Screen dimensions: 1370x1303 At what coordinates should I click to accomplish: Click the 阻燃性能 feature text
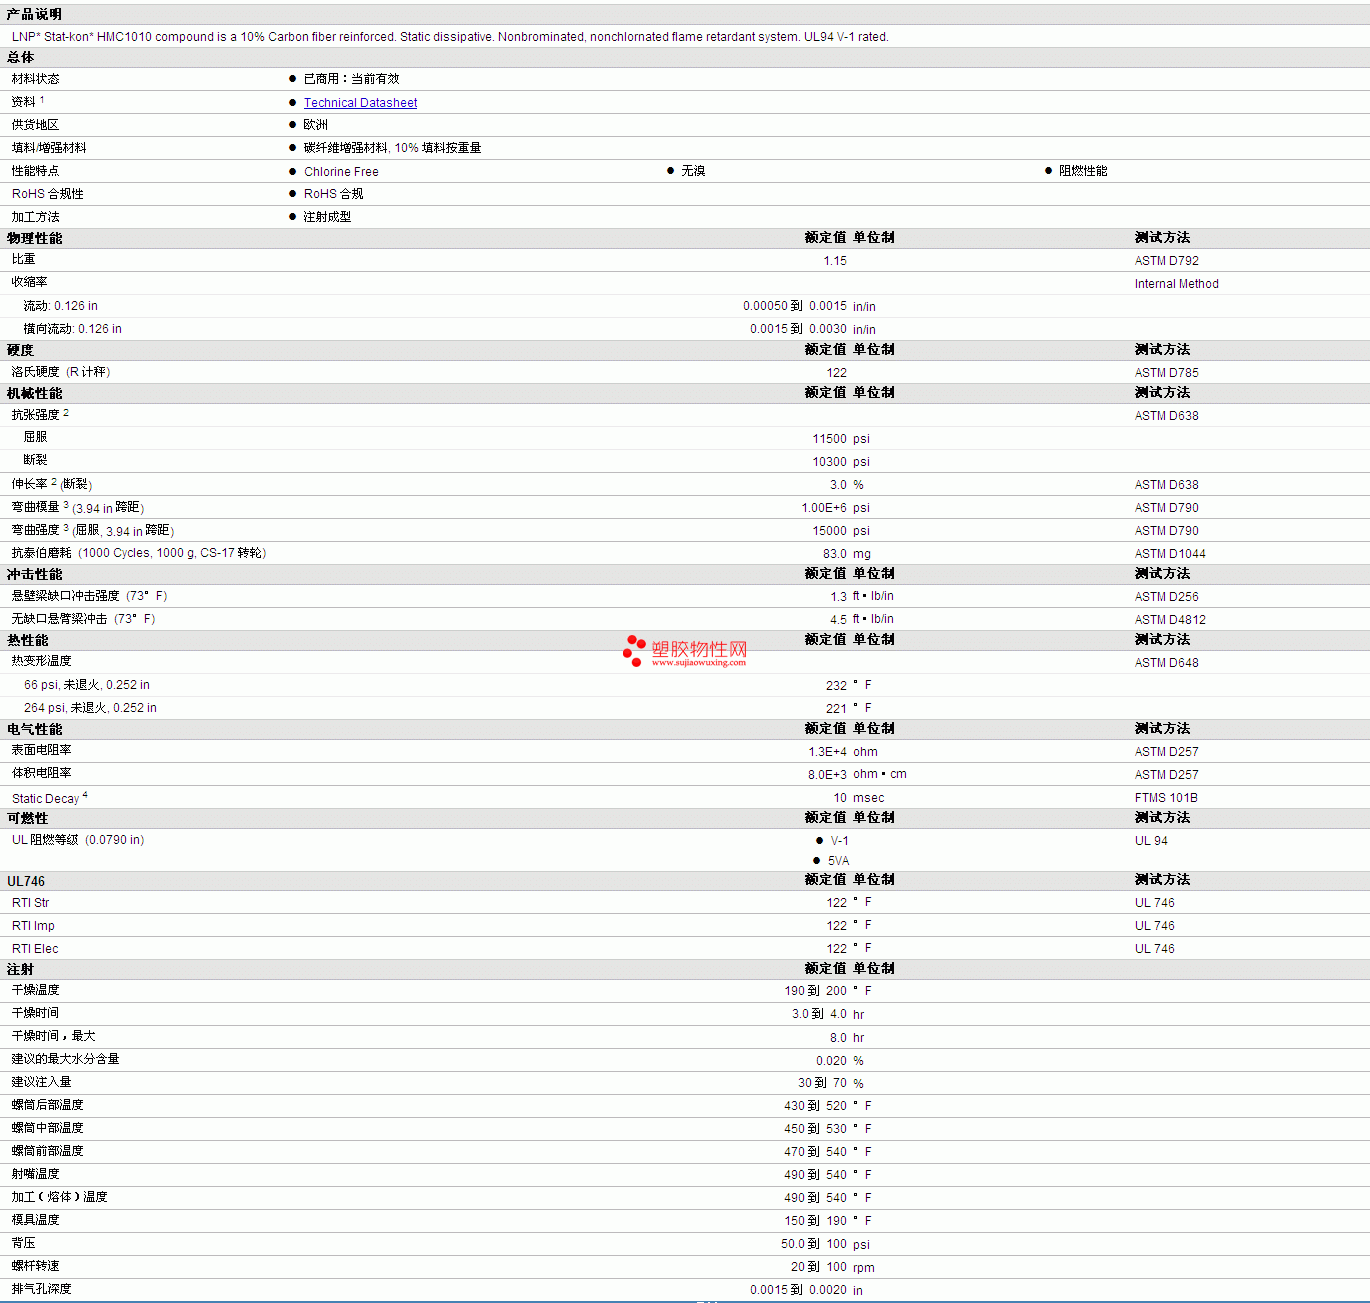point(1083,171)
